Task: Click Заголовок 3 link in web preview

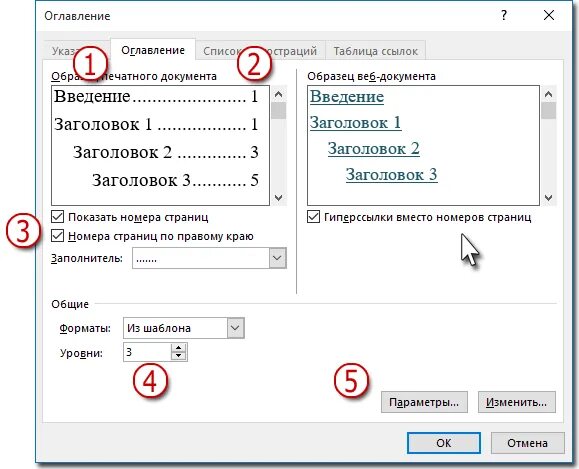Action: 391,174
